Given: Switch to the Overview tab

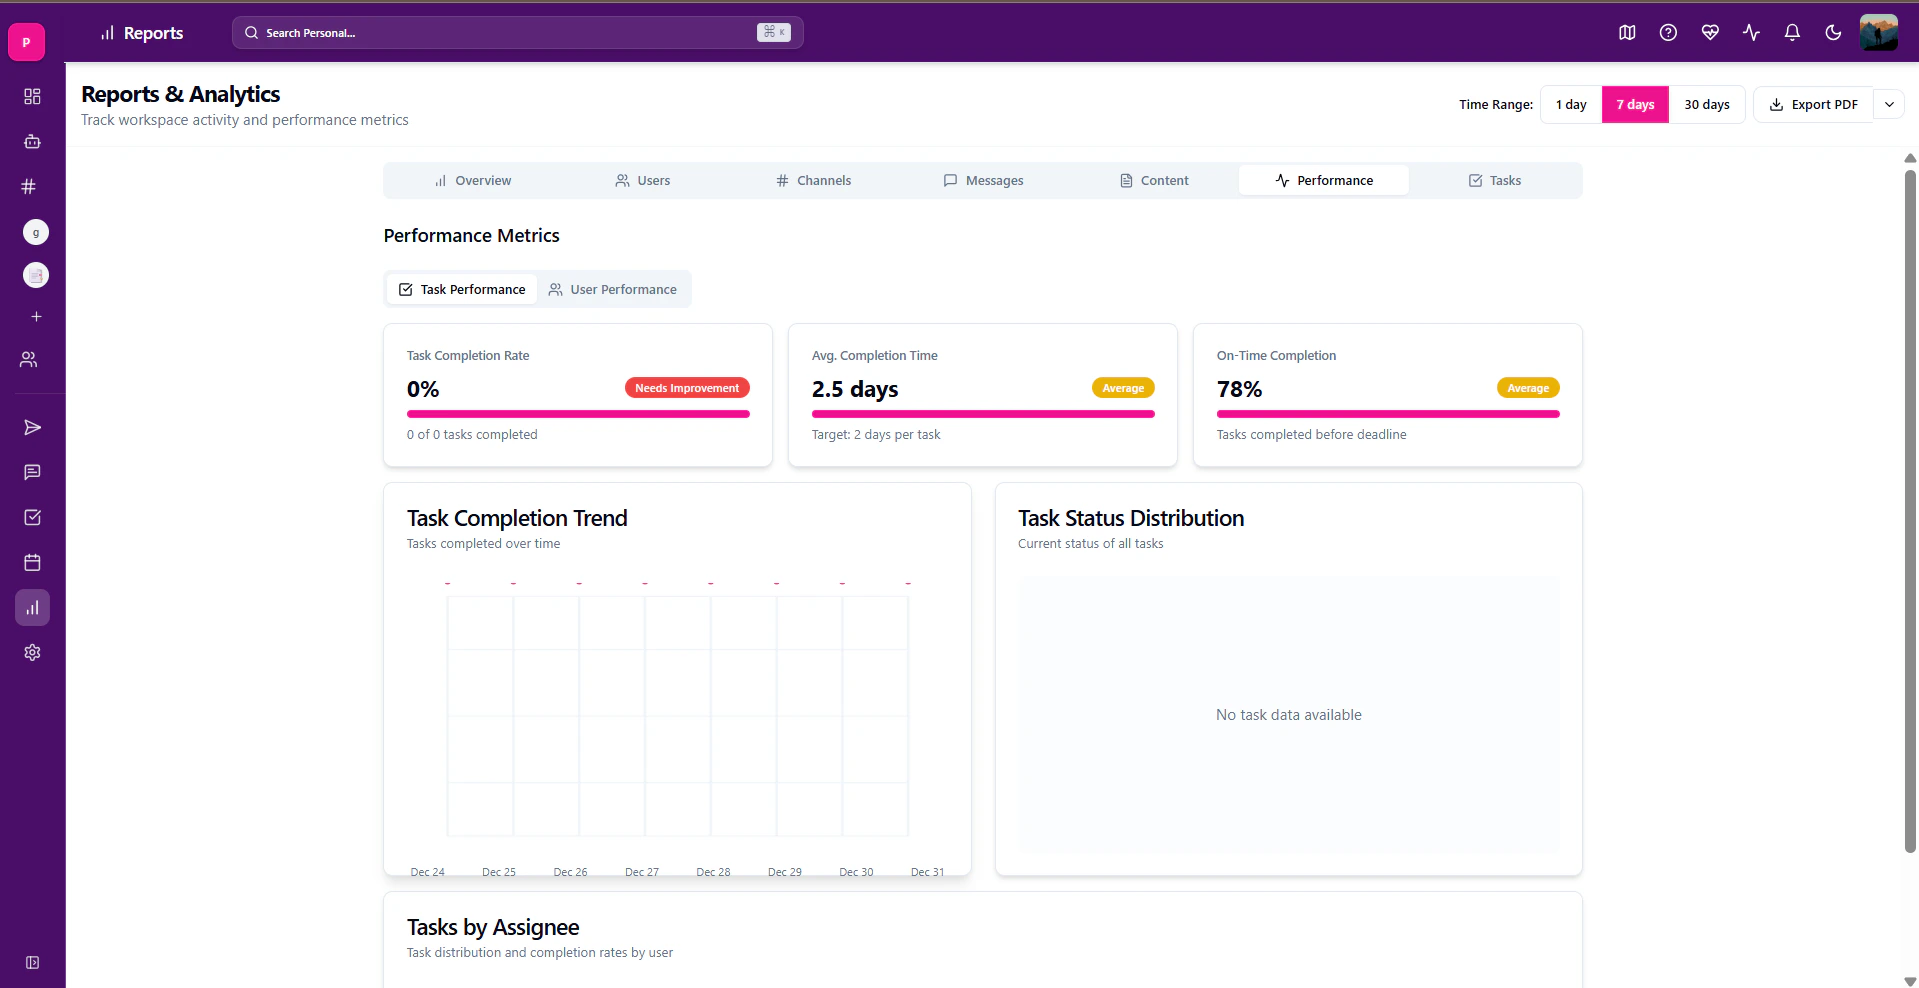Looking at the screenshot, I should (472, 180).
